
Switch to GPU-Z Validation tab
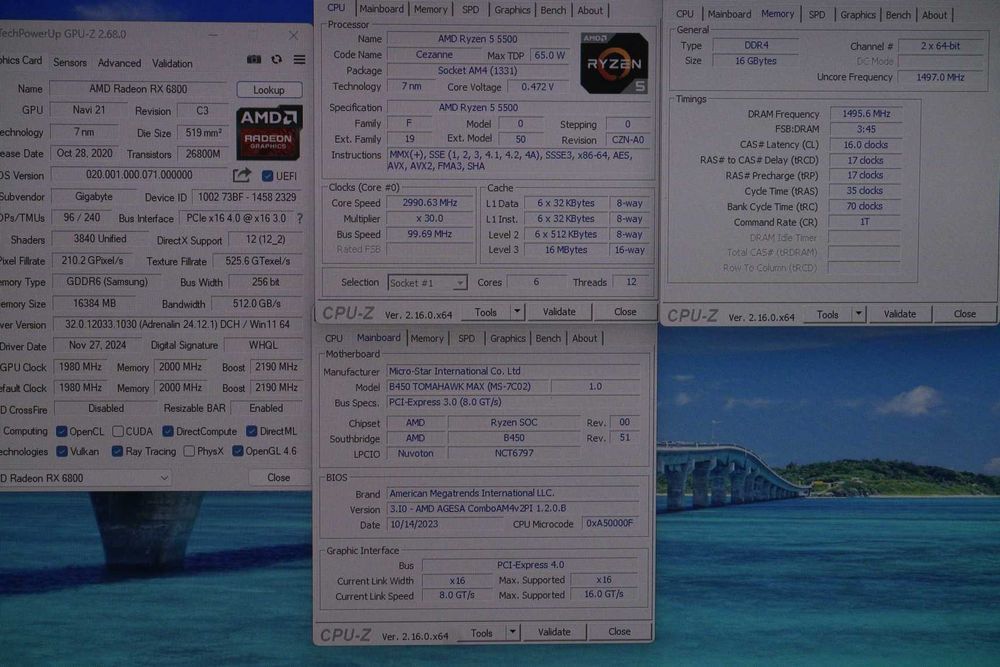[172, 63]
